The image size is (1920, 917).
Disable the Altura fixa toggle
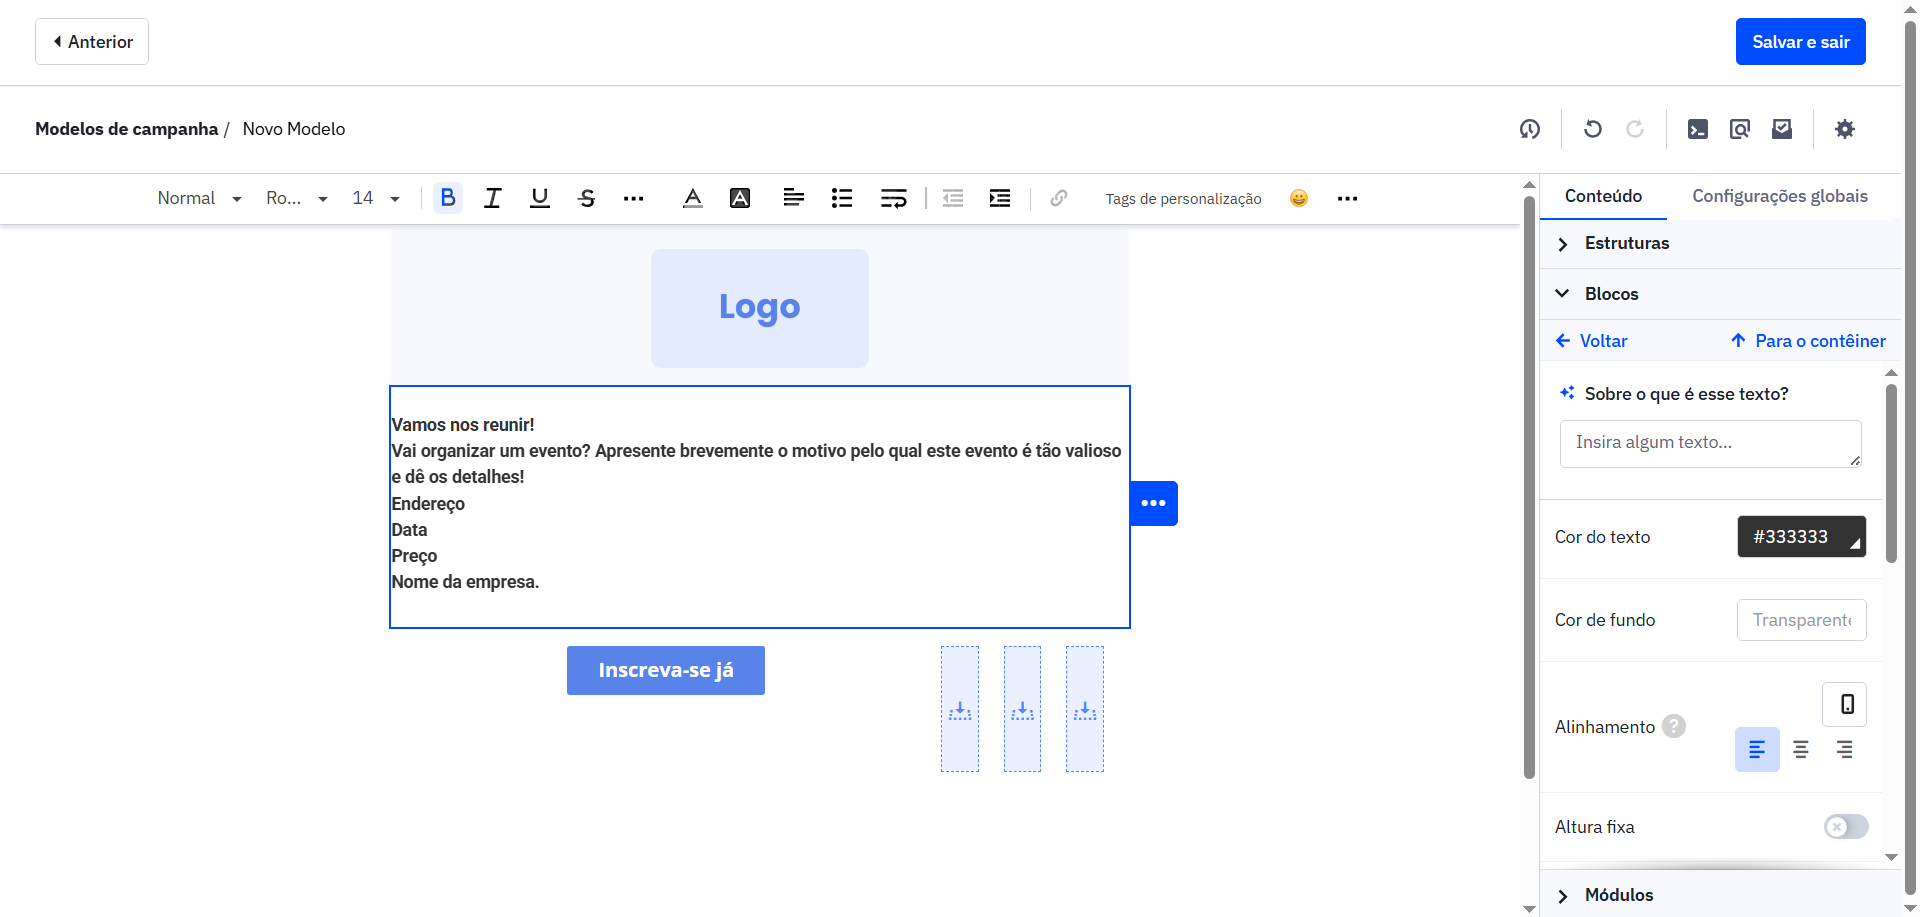click(x=1845, y=827)
